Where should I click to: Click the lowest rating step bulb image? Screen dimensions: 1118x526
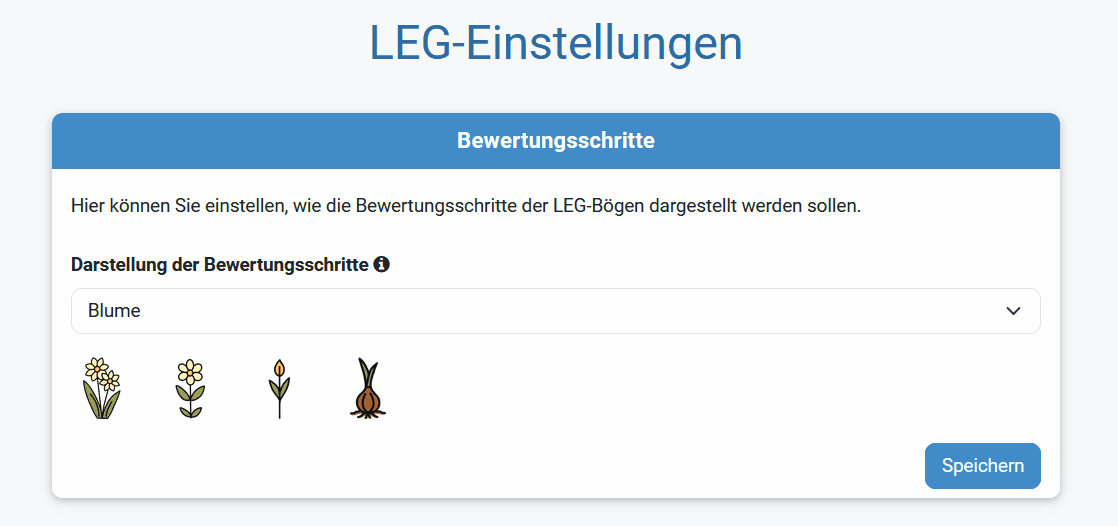368,388
